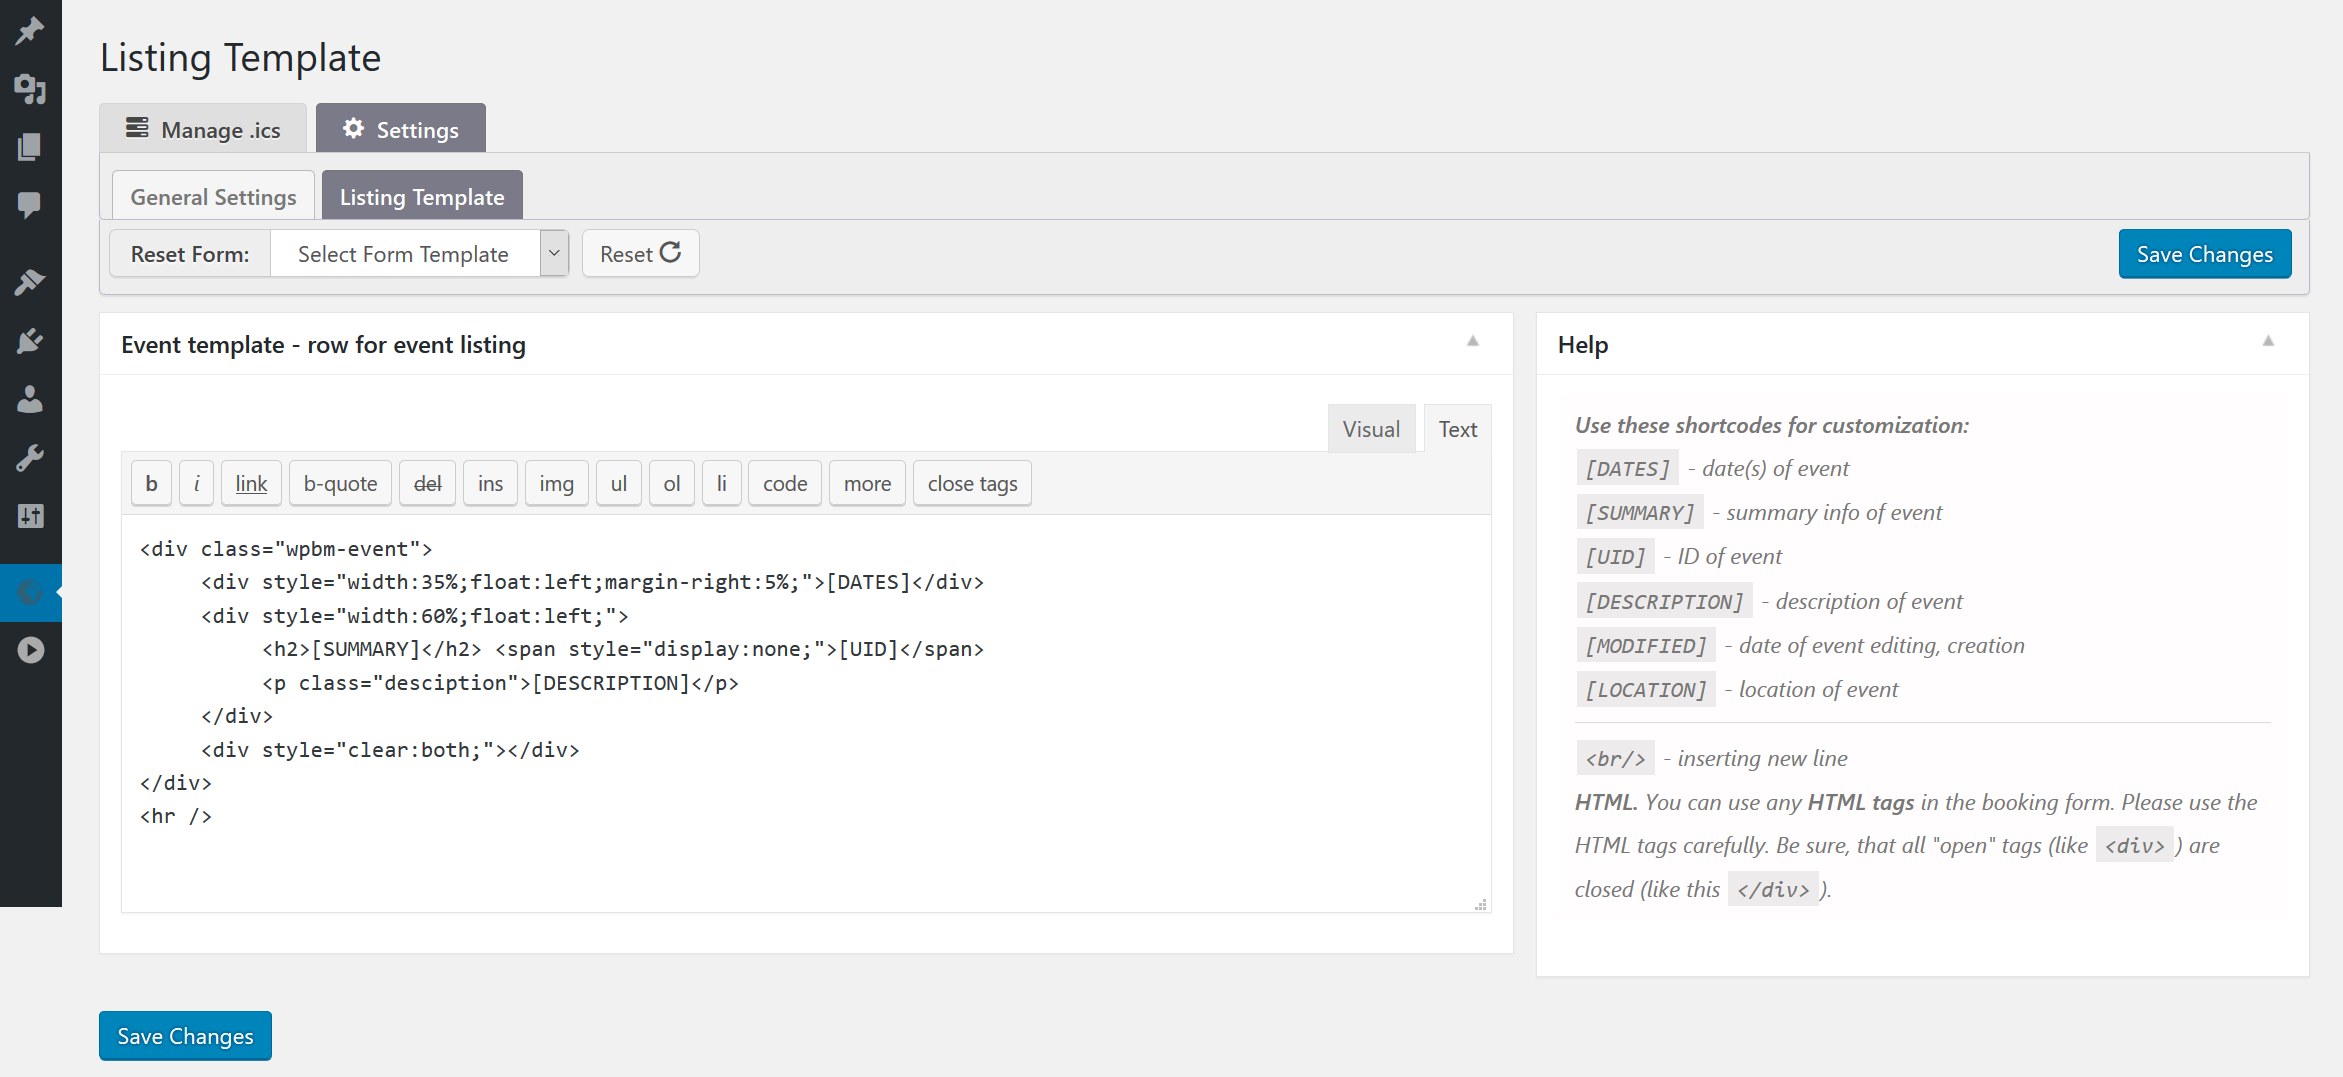
Task: Click the bottom Save Changes button
Action: [x=185, y=1036]
